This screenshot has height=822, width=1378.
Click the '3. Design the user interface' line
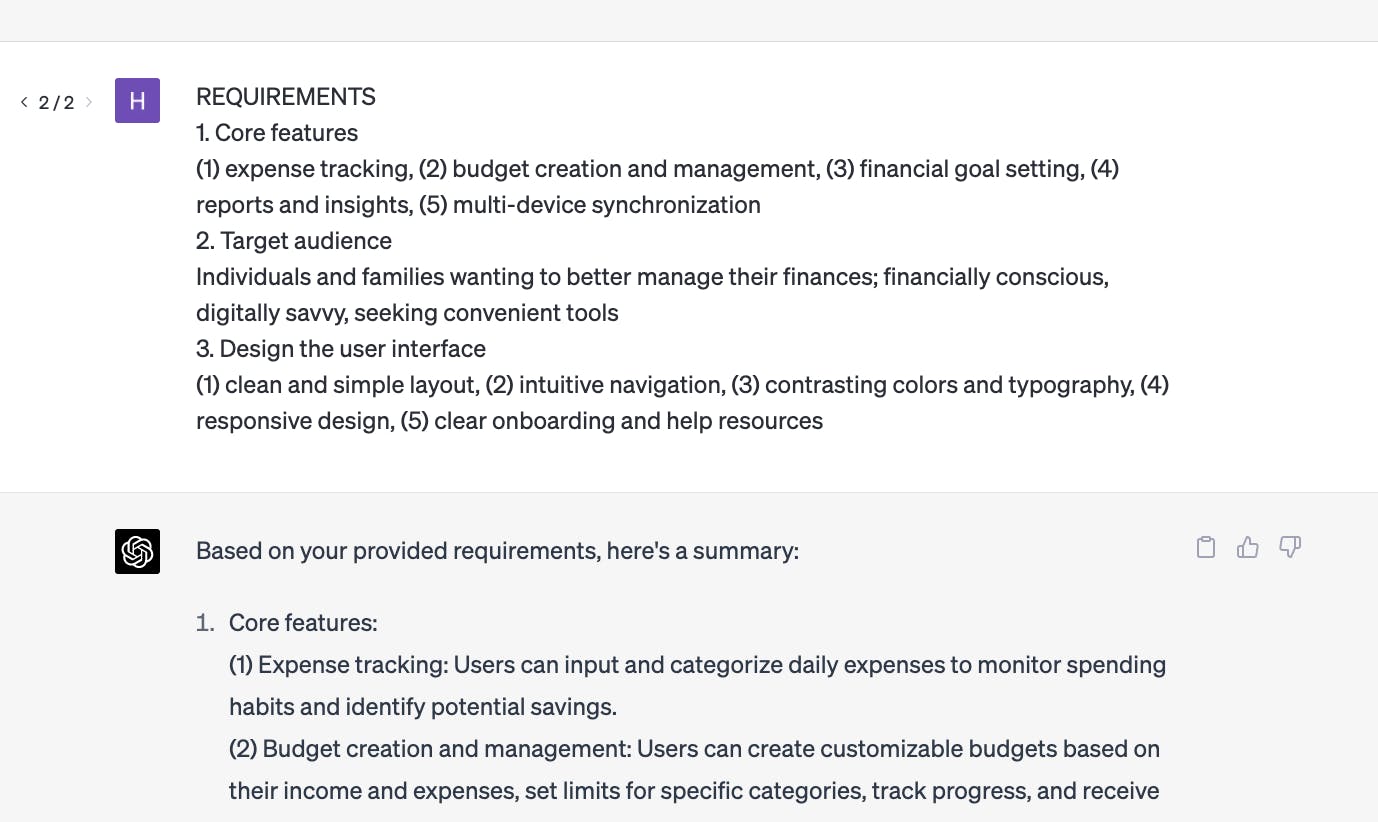341,349
